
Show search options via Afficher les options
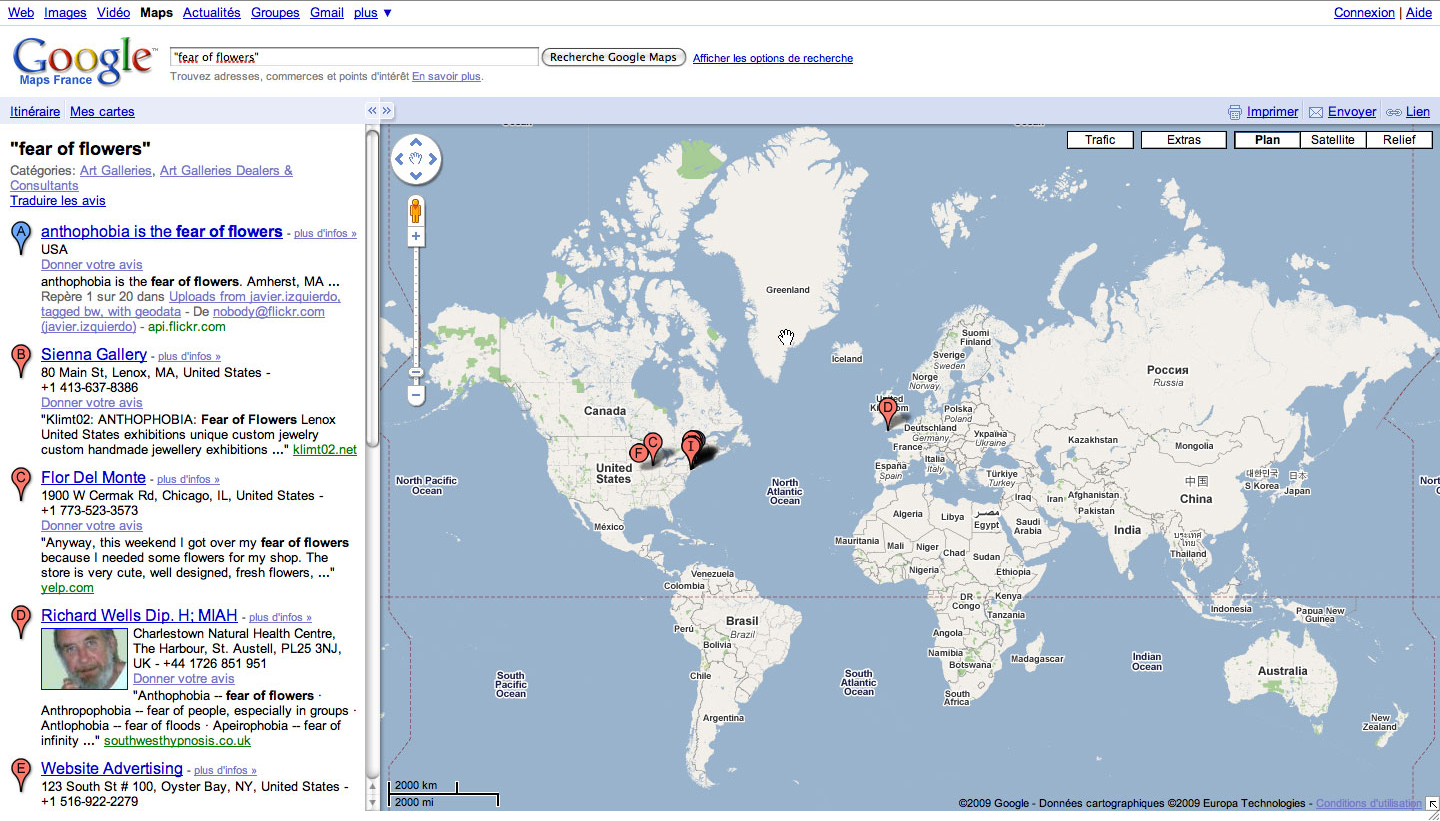pyautogui.click(x=773, y=58)
